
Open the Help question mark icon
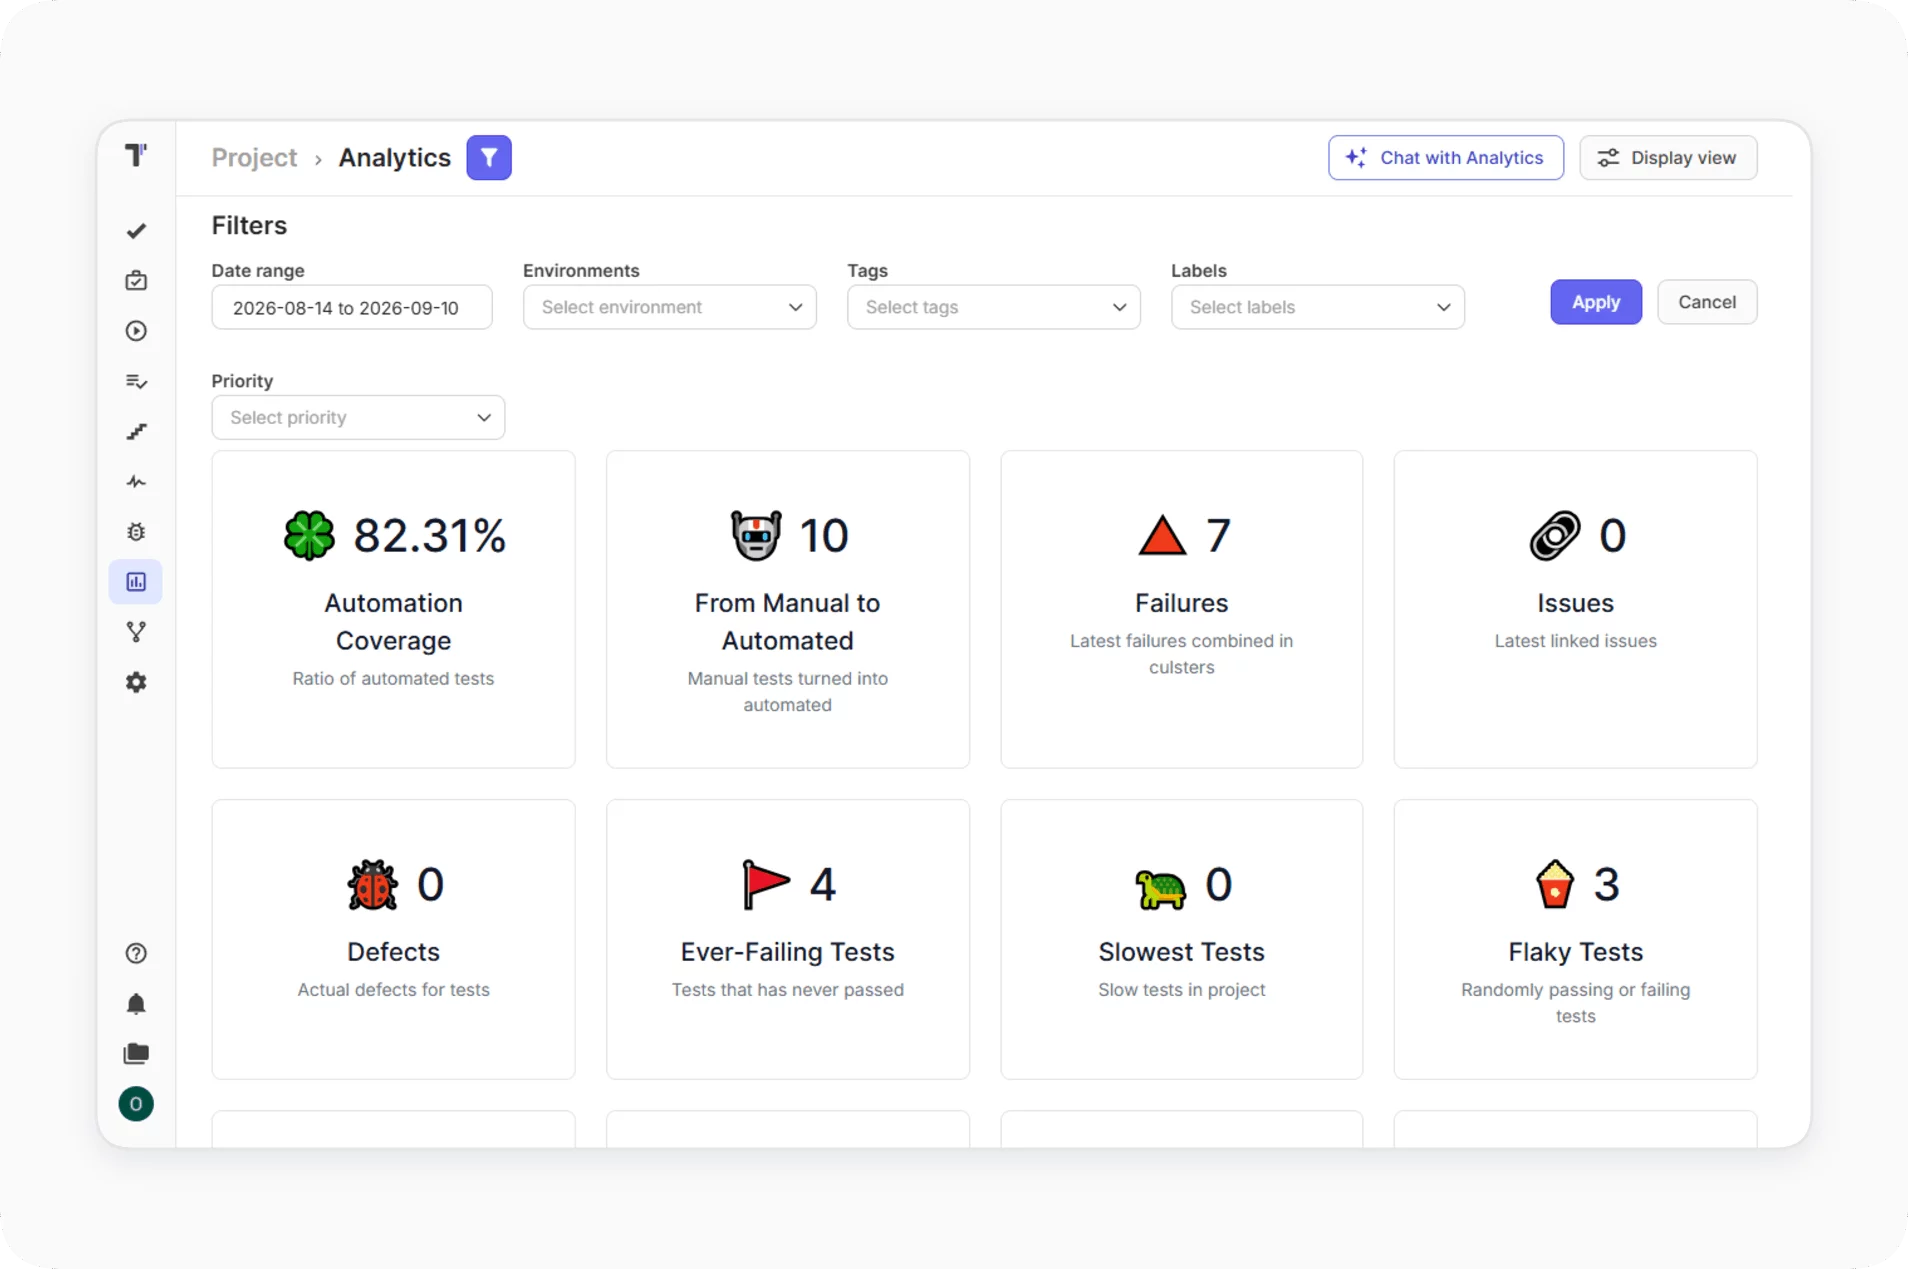tap(136, 953)
